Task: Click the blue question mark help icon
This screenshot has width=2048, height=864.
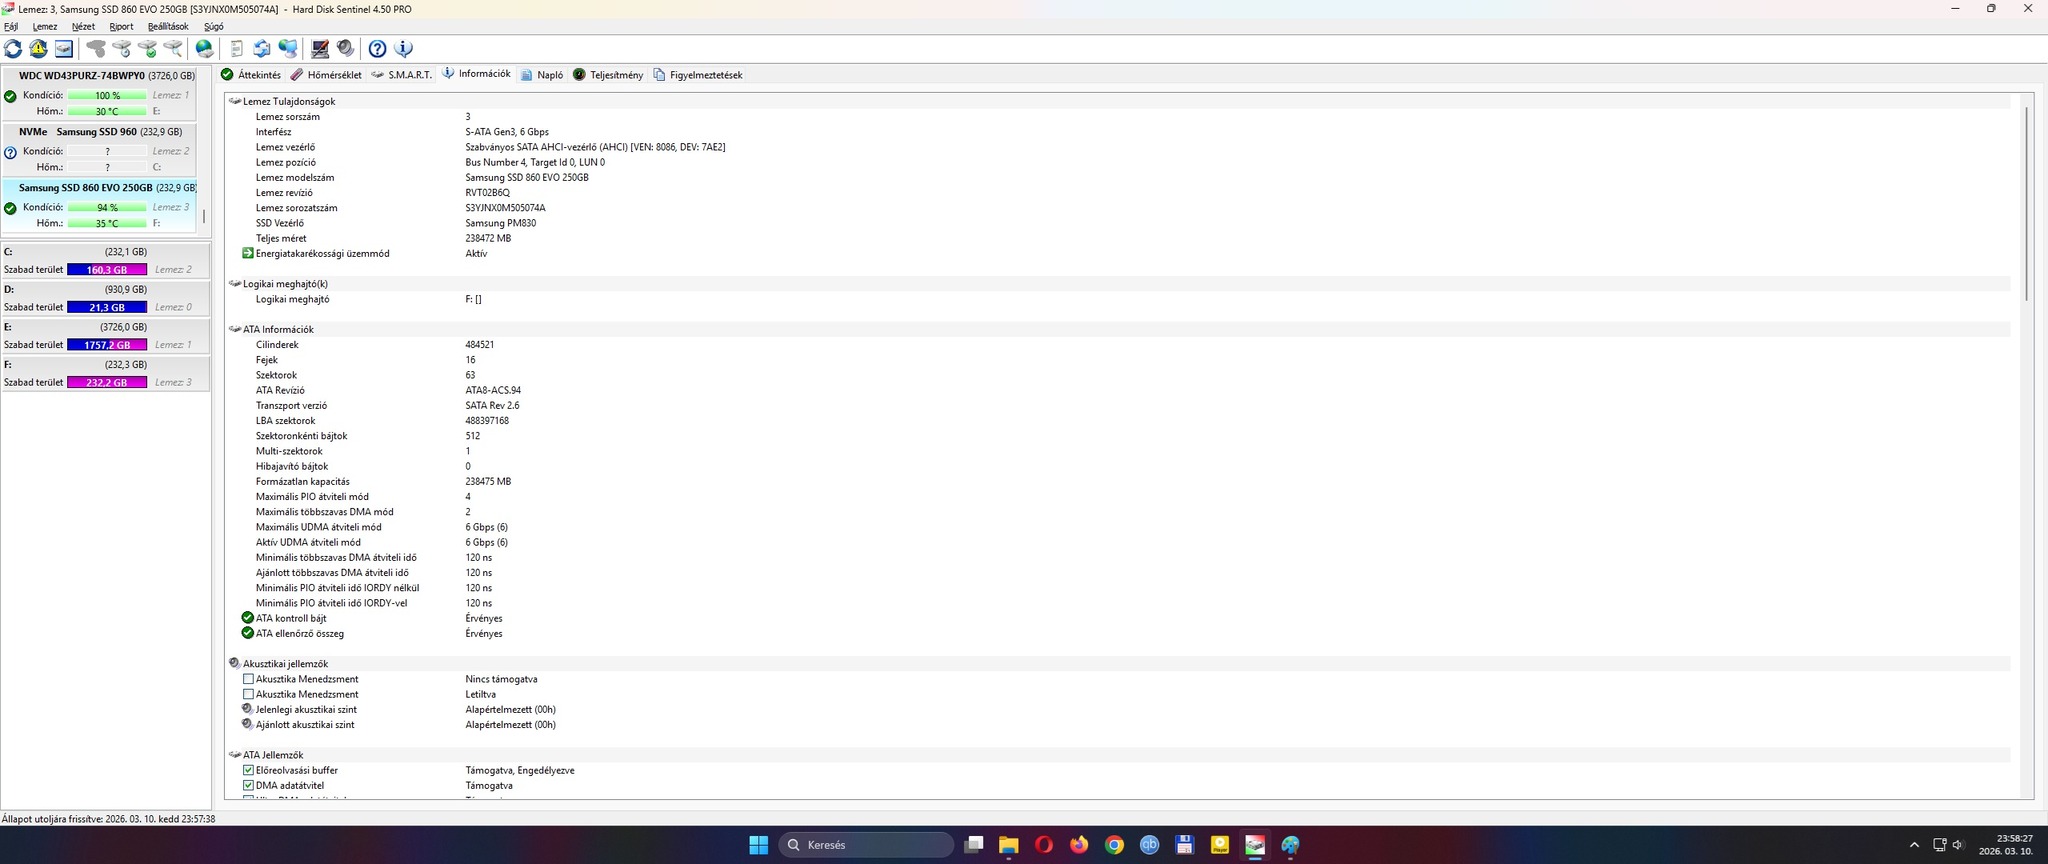Action: (x=377, y=48)
